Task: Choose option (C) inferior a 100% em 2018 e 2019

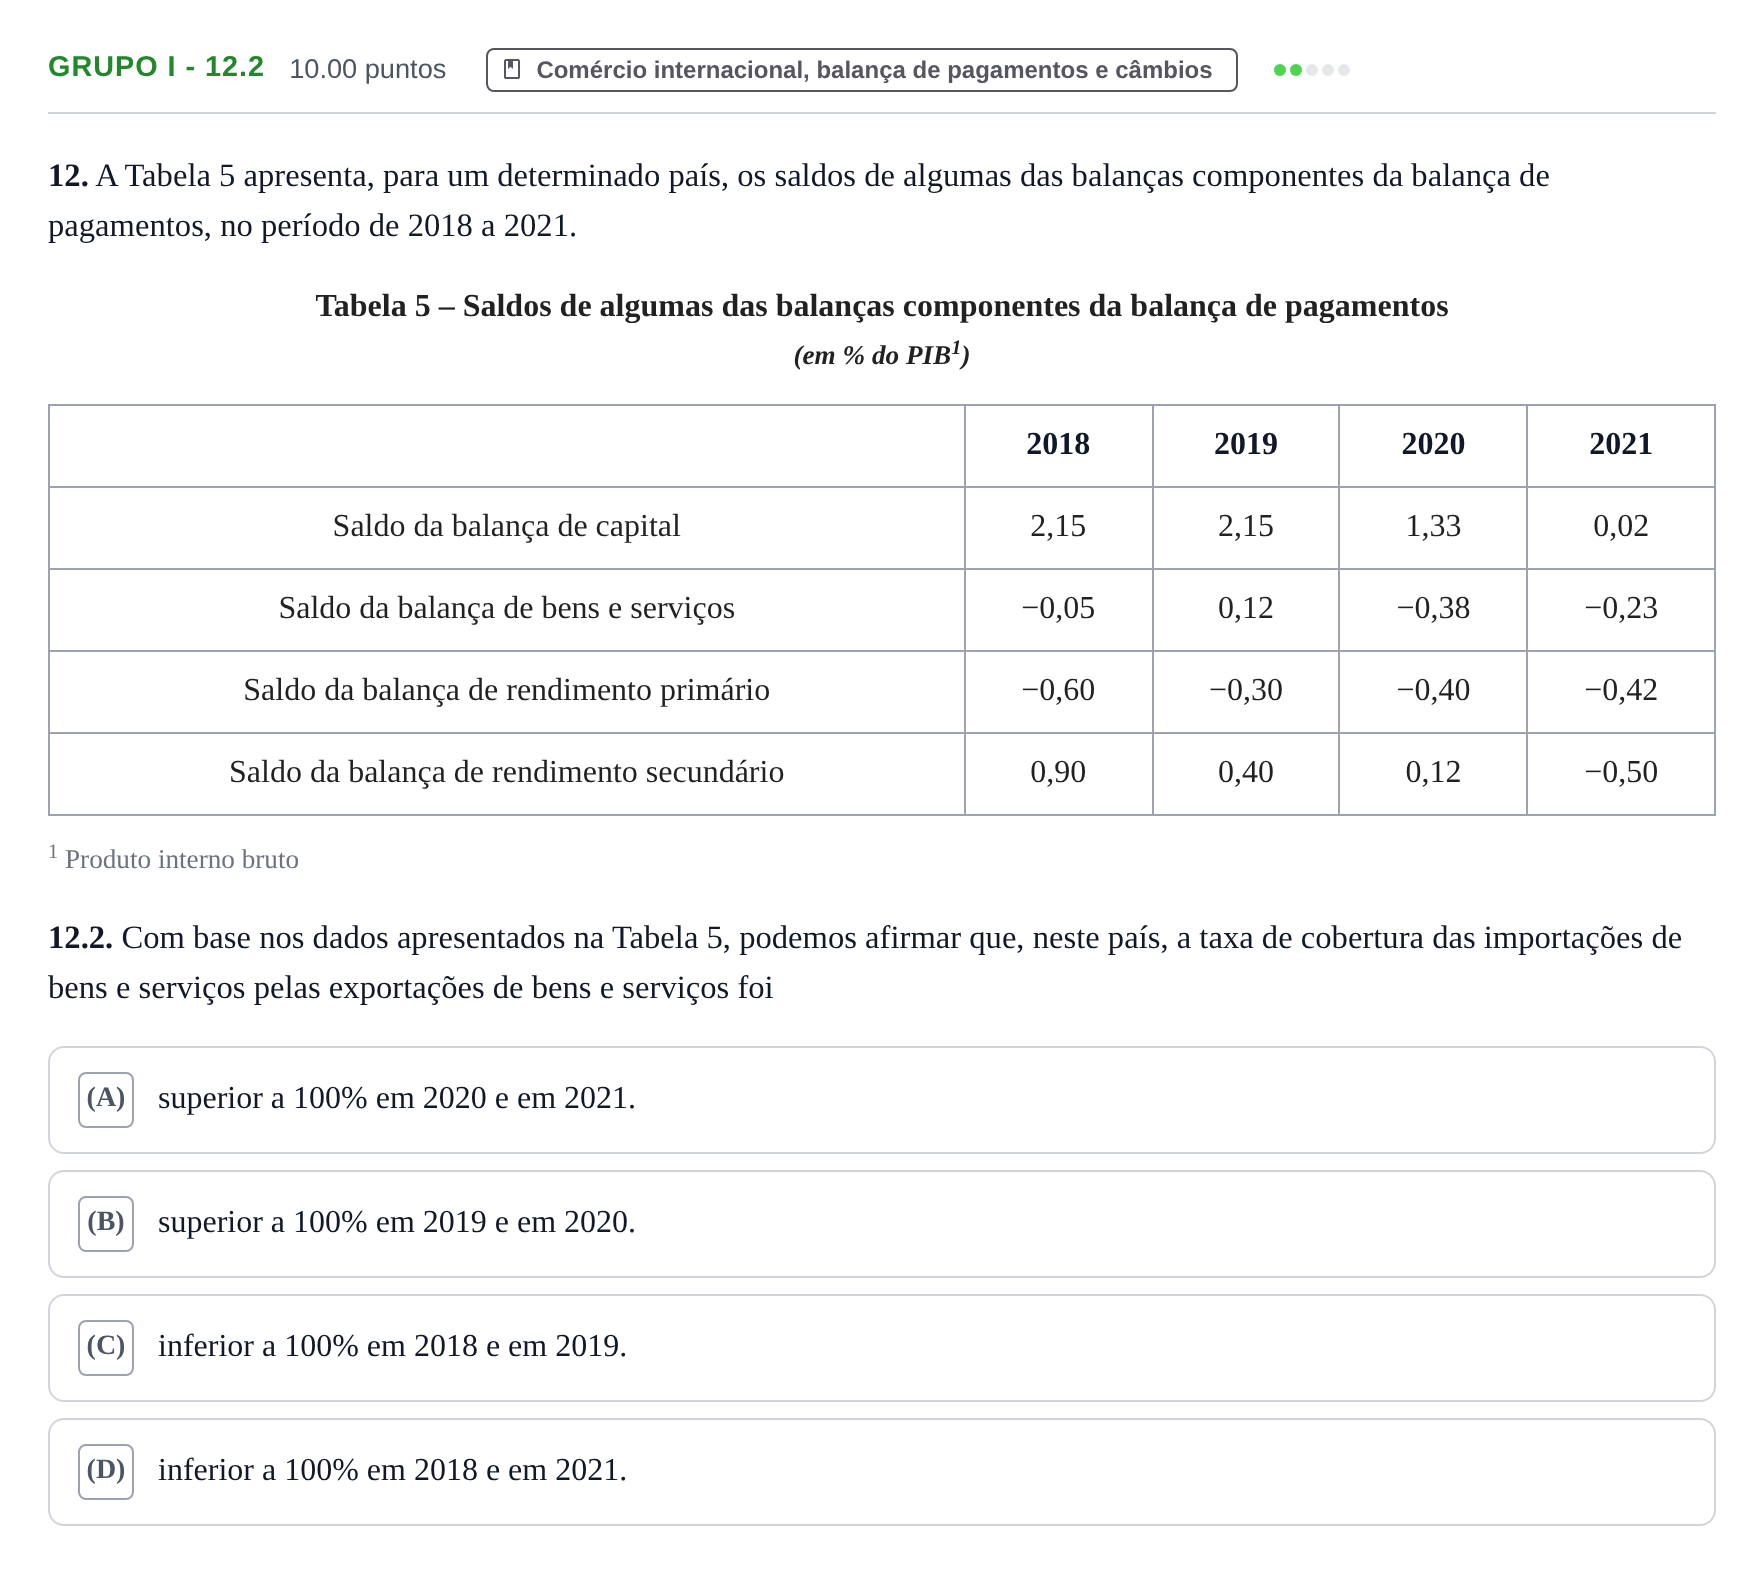Action: (x=881, y=1348)
